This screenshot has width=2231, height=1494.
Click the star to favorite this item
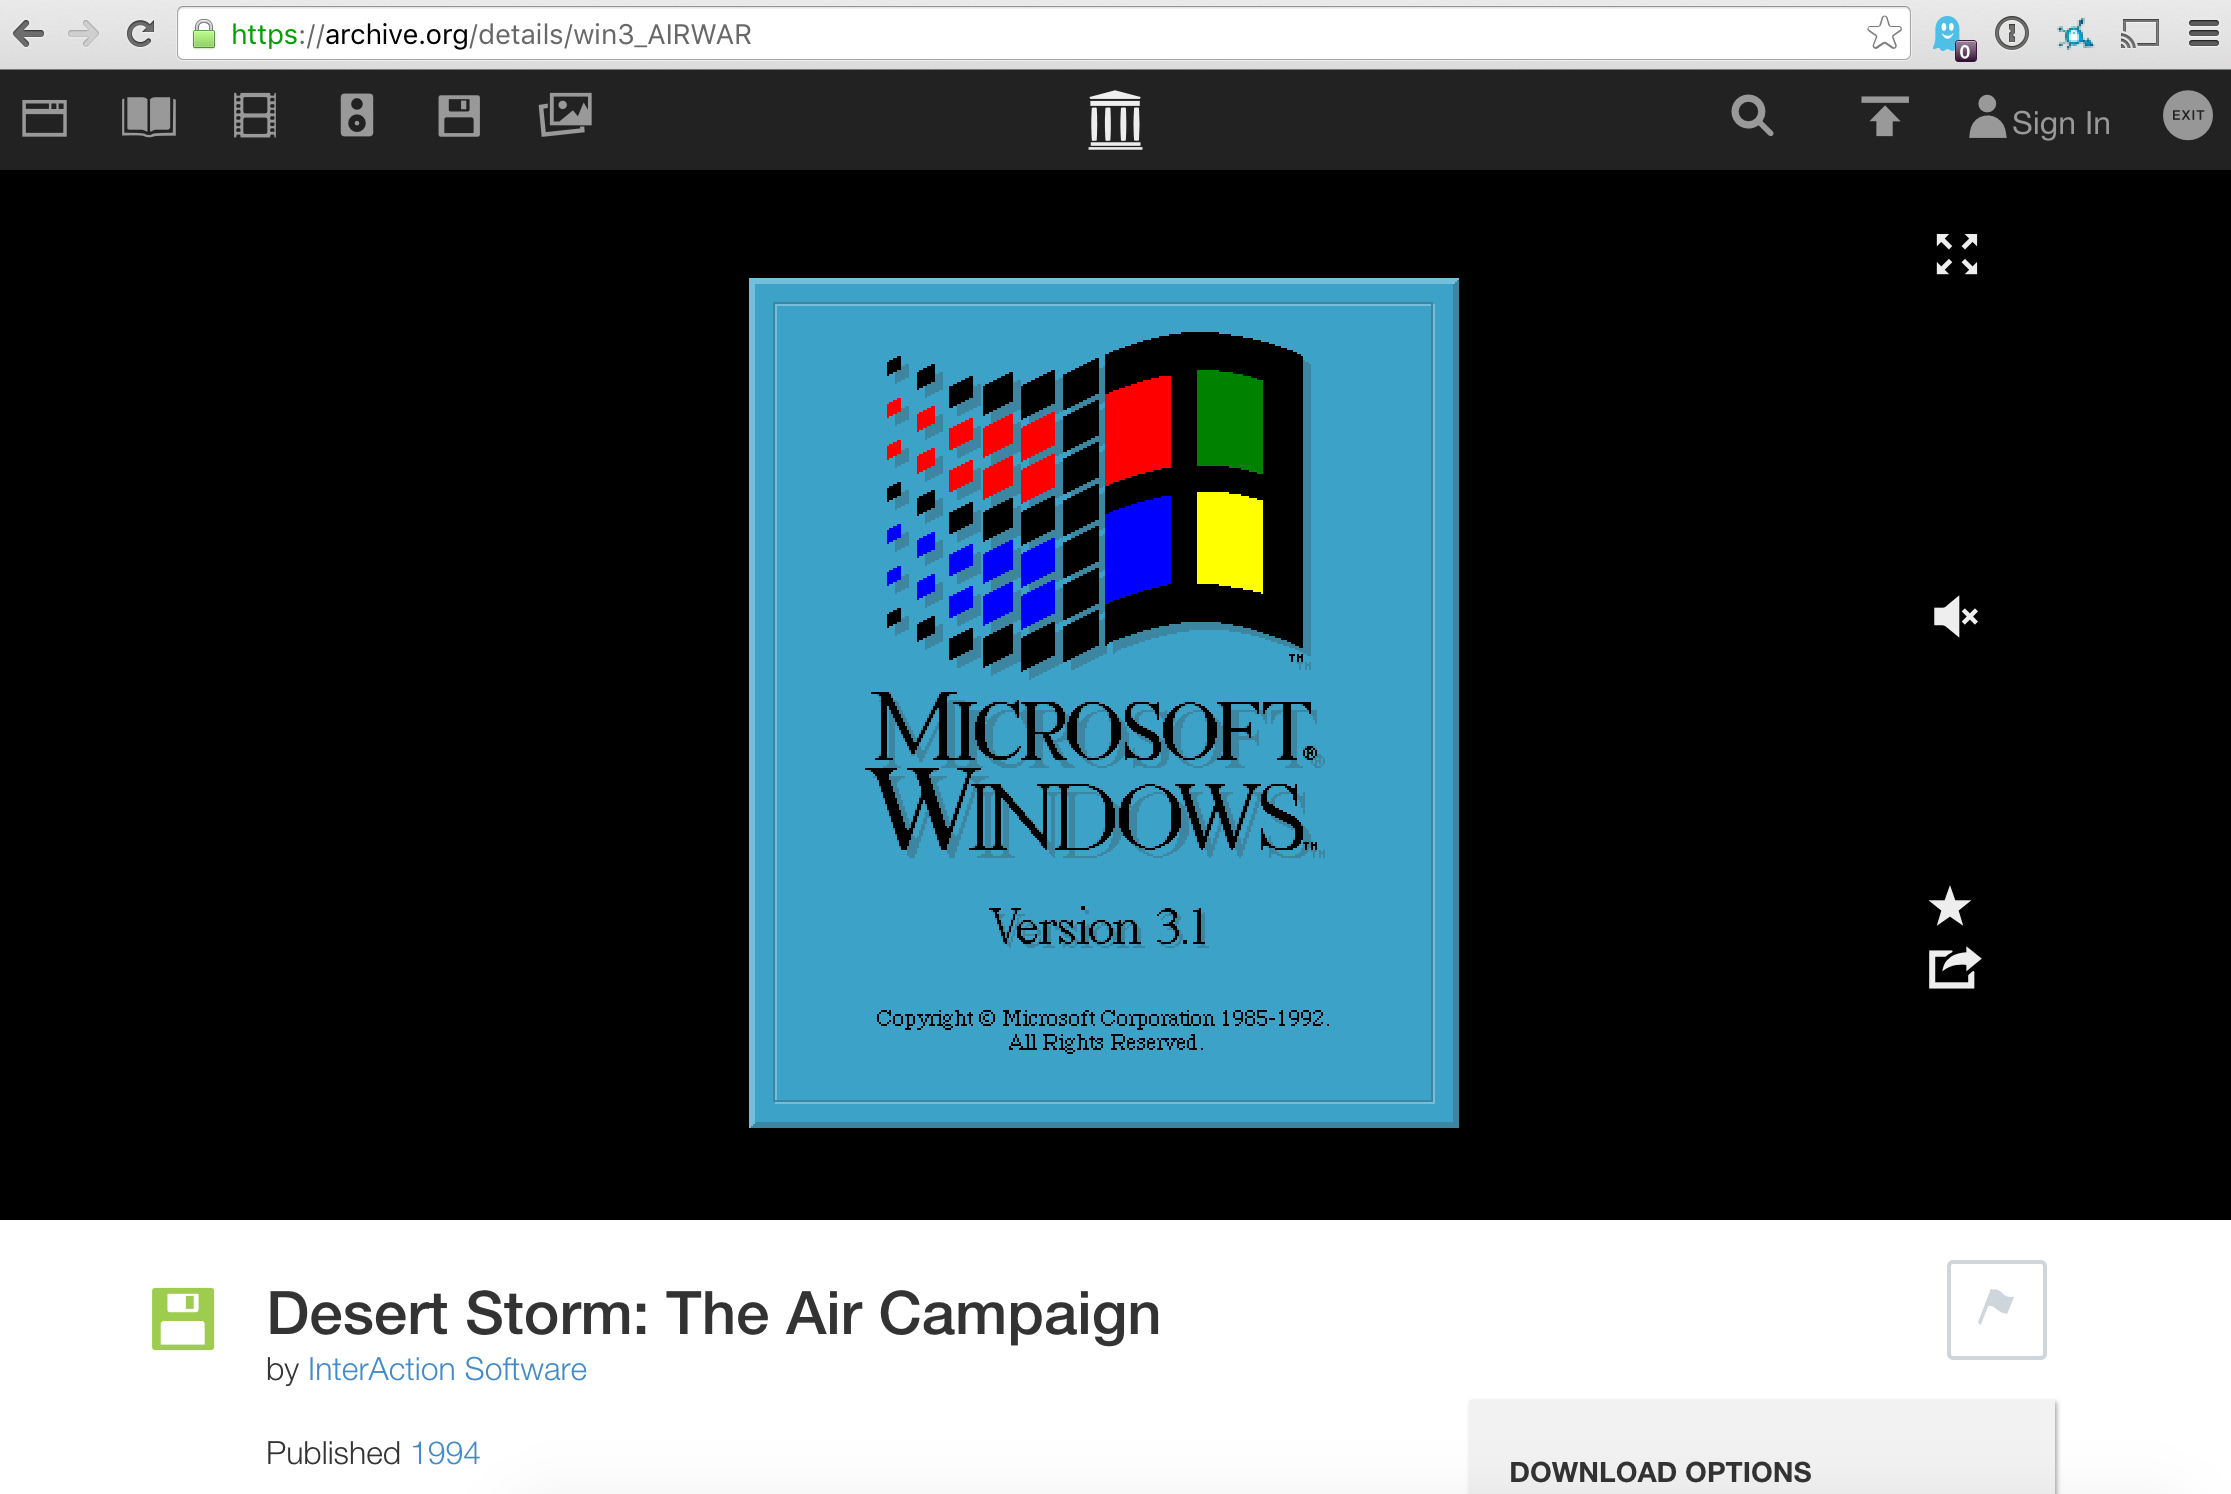point(1951,907)
